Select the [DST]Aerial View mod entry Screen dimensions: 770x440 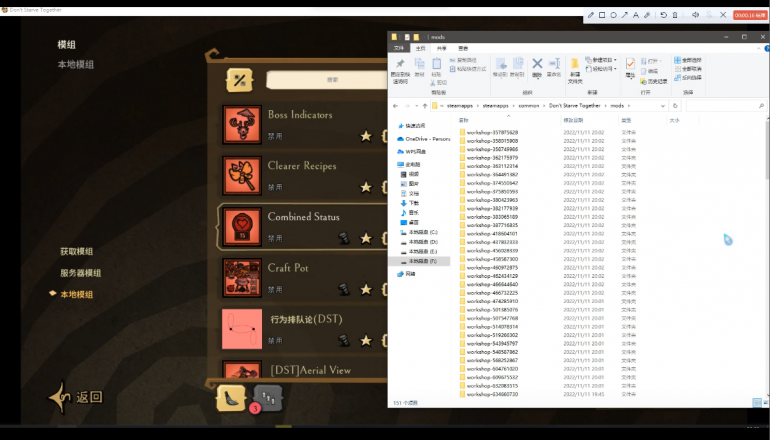pyautogui.click(x=303, y=369)
